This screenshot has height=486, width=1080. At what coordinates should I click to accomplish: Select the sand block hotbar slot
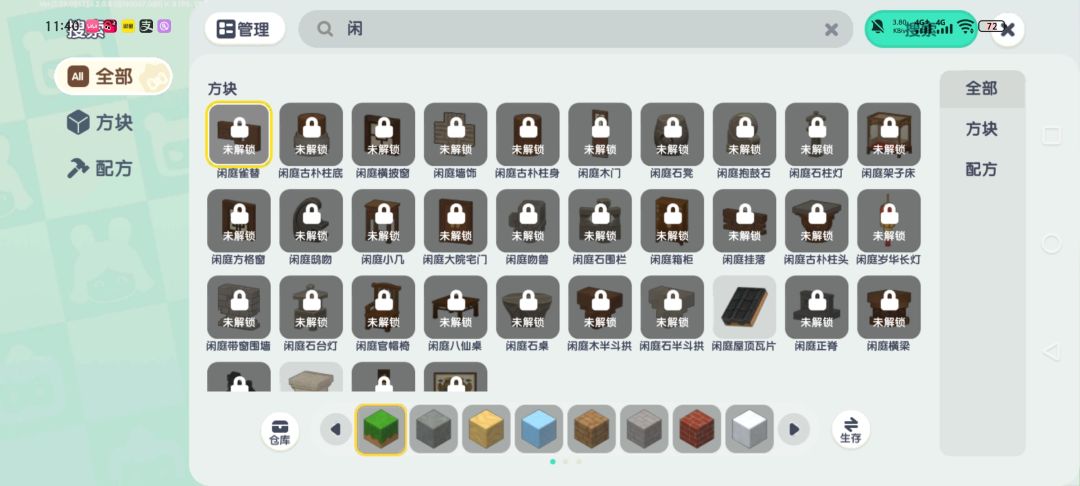486,430
